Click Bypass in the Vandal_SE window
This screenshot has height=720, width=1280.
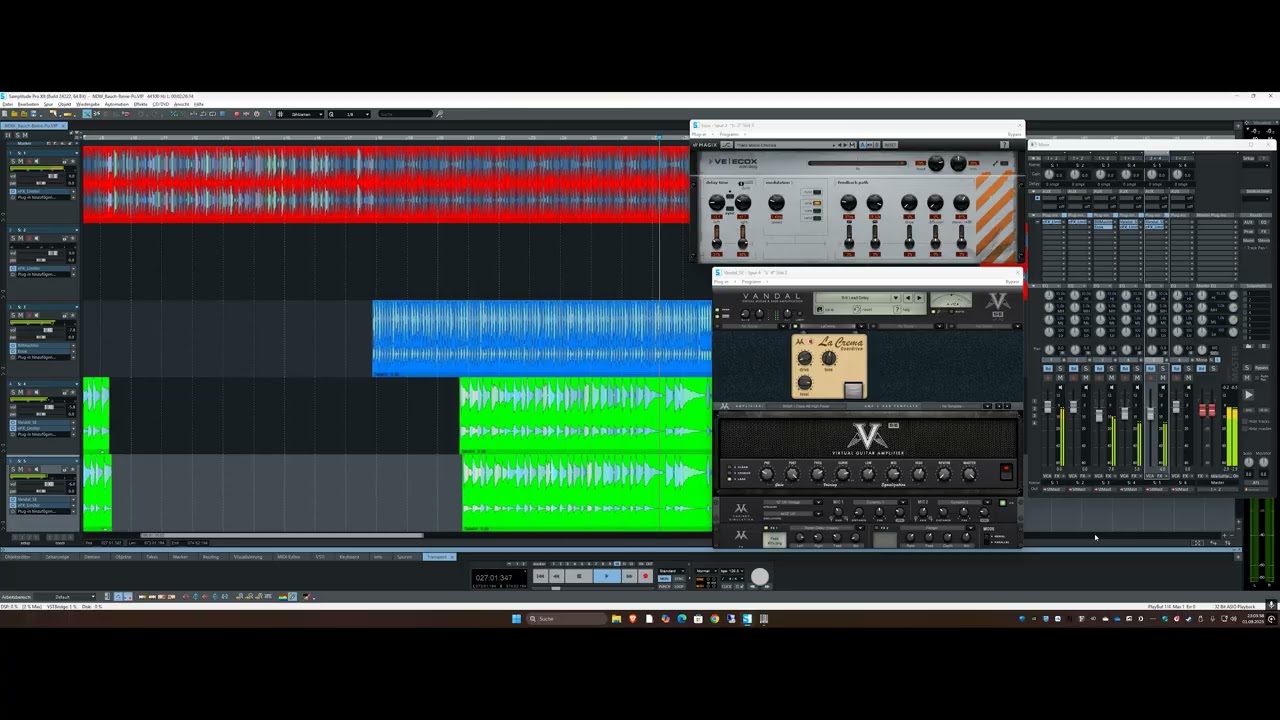[x=1012, y=281]
